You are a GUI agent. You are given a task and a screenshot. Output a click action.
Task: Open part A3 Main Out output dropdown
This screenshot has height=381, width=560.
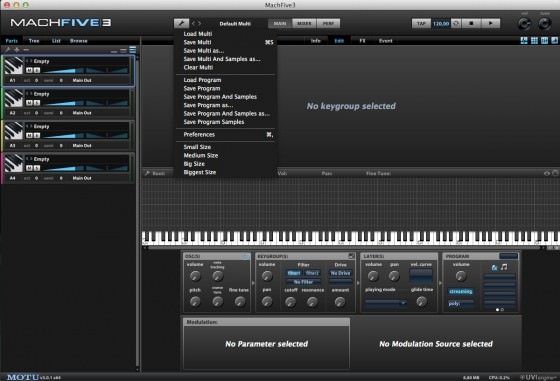tap(82, 146)
